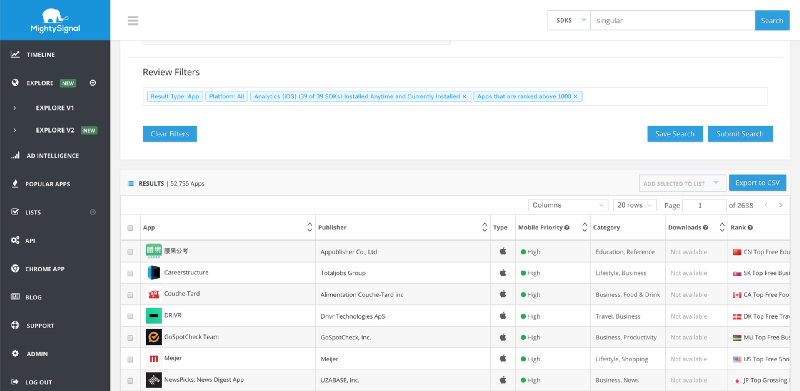
Task: Go to the previous results page arrow
Action: pyautogui.click(x=765, y=205)
